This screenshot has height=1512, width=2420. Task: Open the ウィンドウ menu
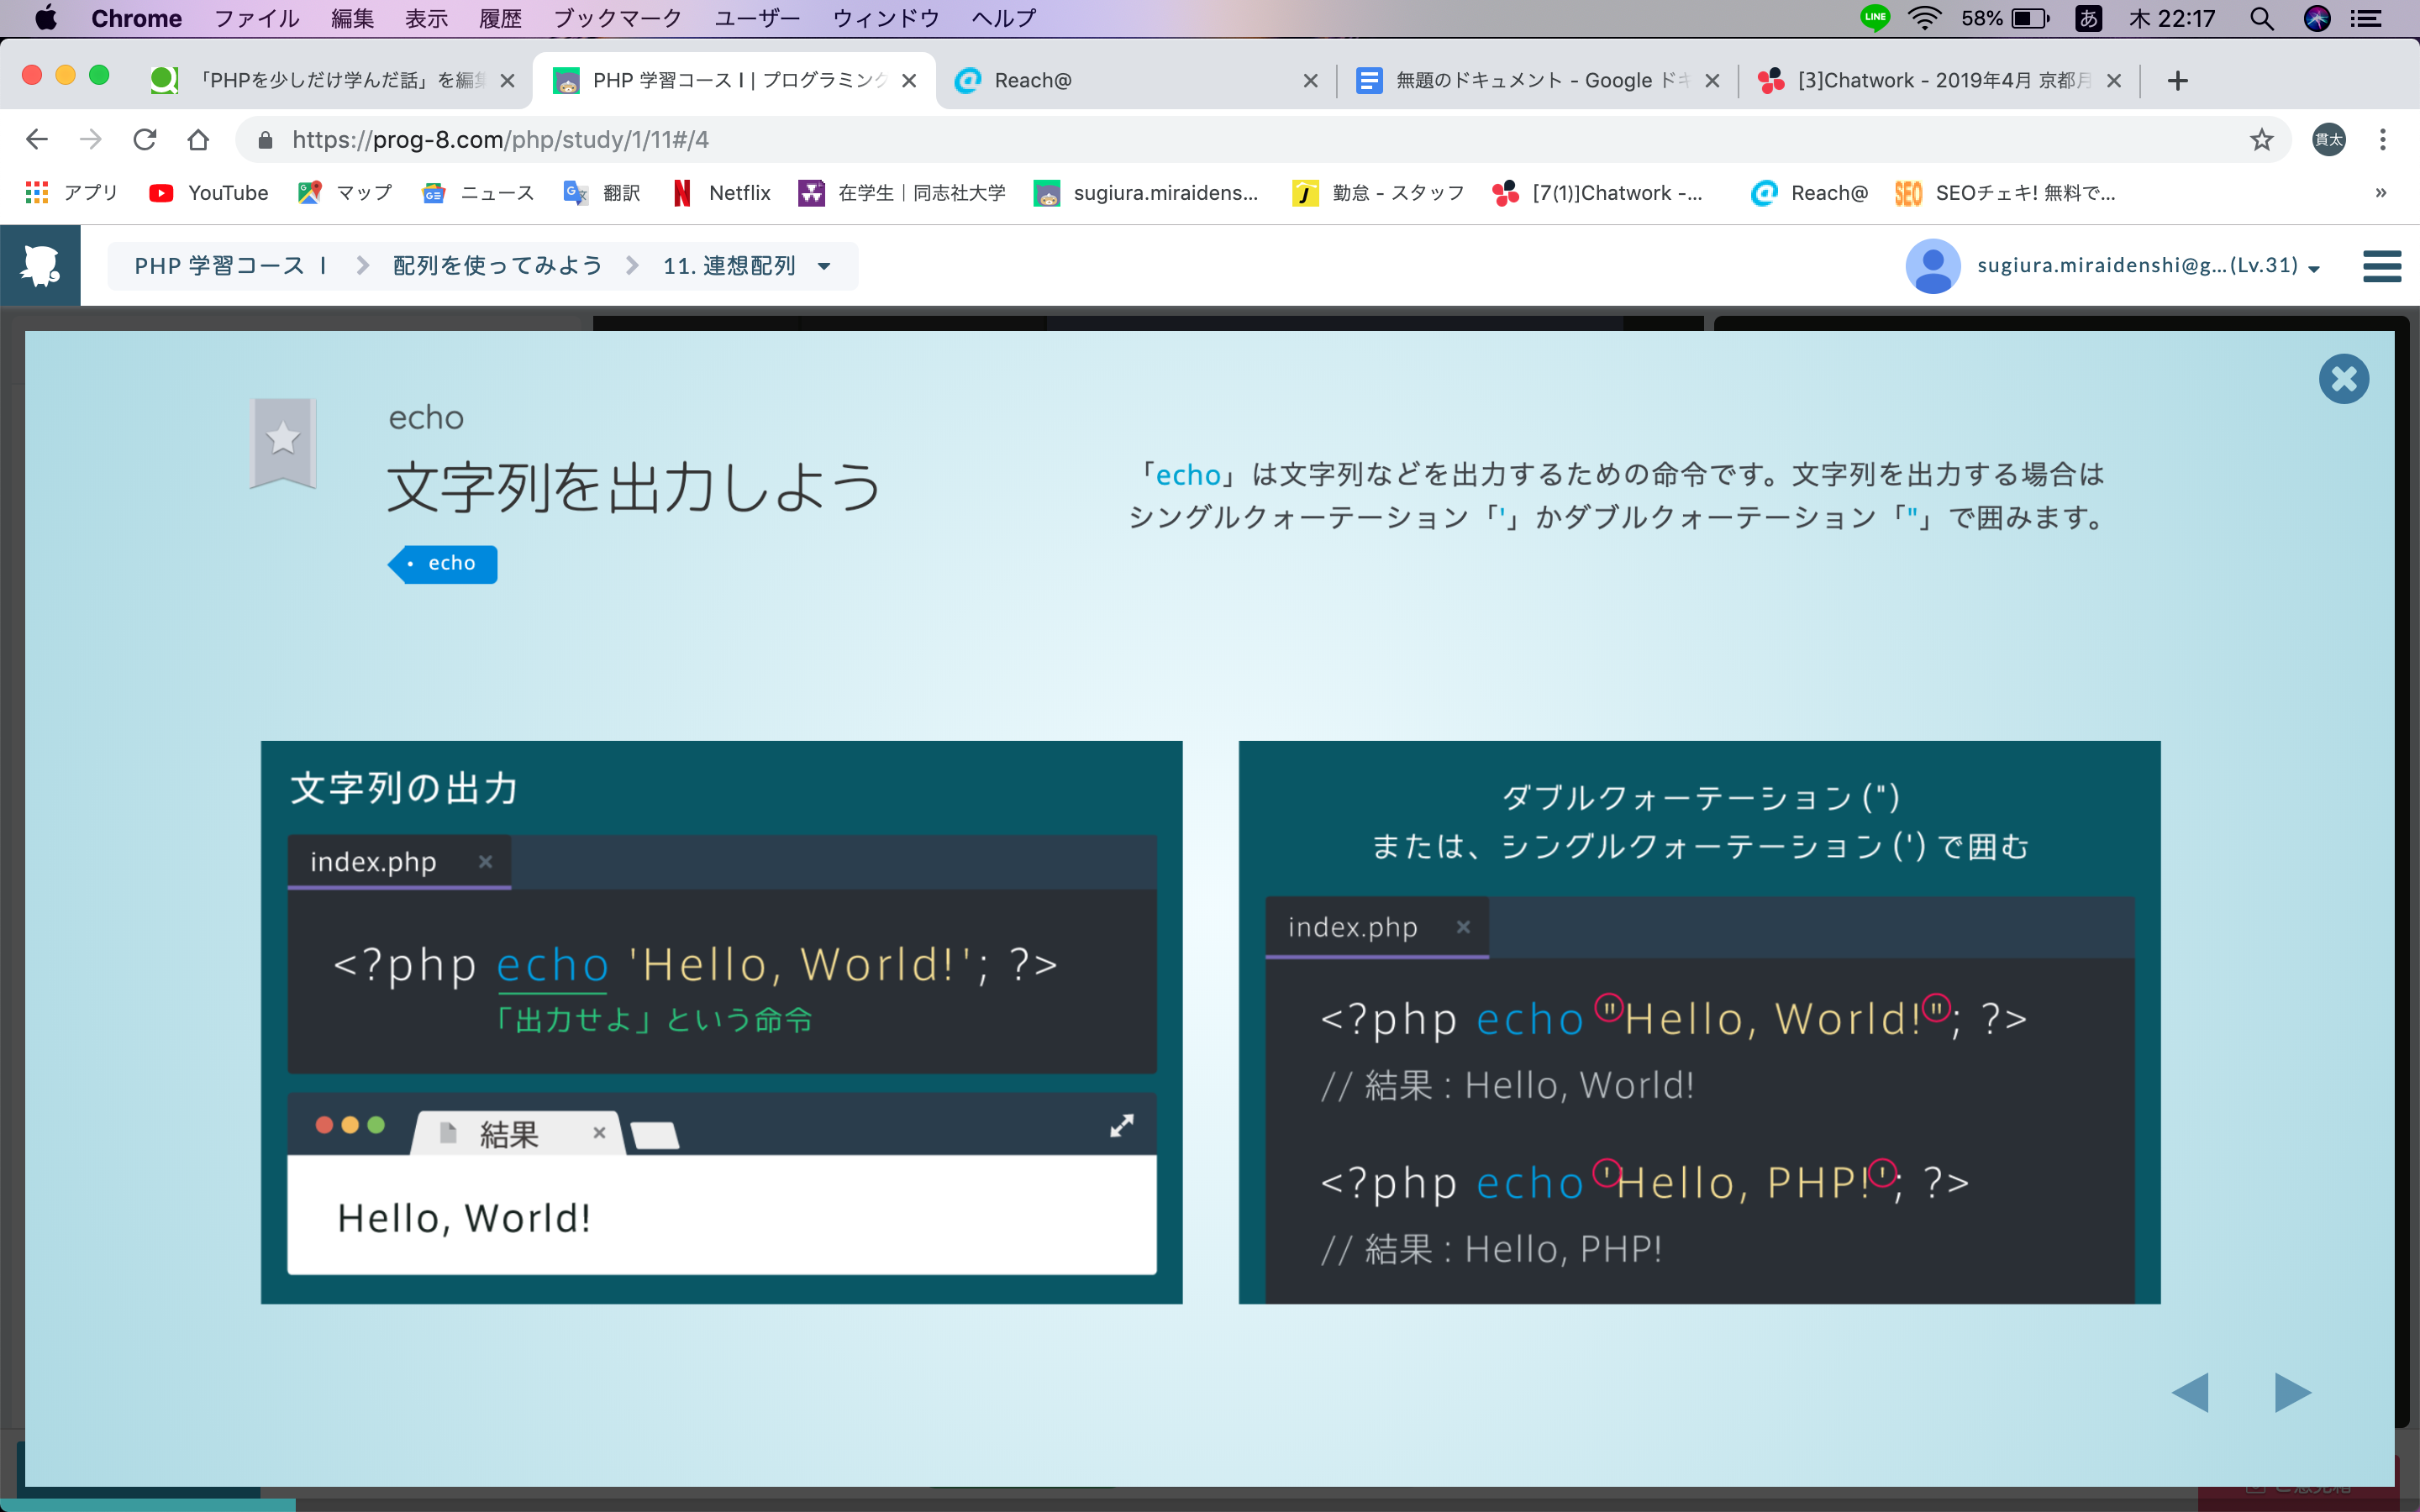pos(886,18)
